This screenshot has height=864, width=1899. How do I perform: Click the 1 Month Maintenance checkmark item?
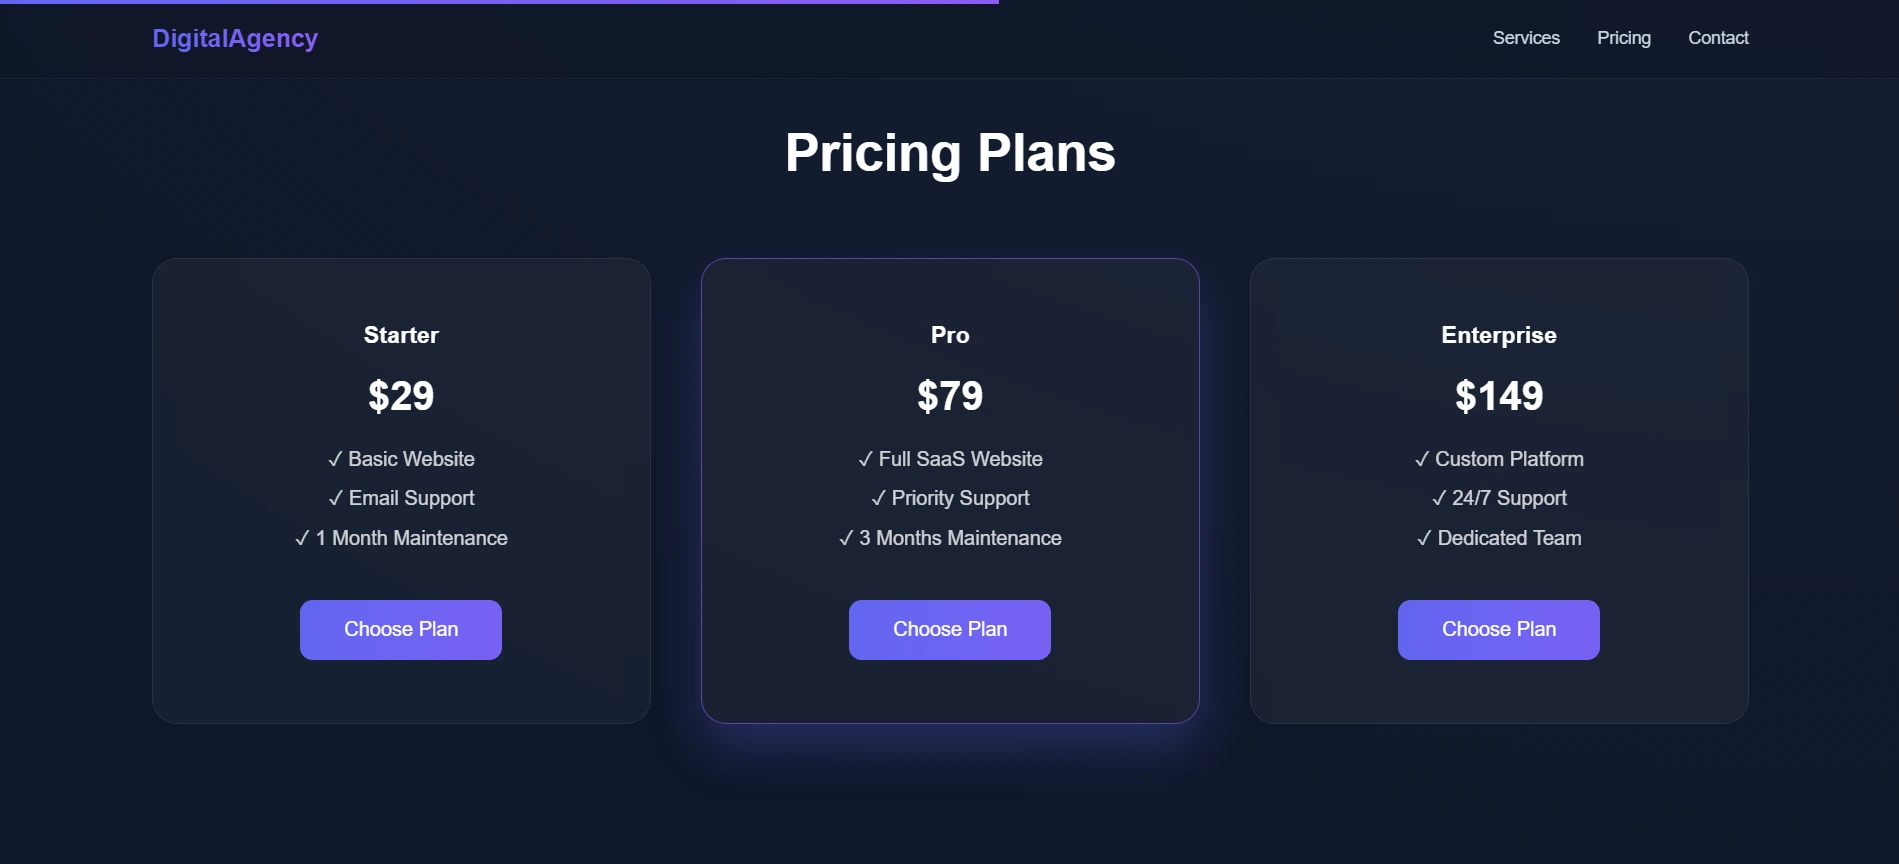click(x=401, y=538)
